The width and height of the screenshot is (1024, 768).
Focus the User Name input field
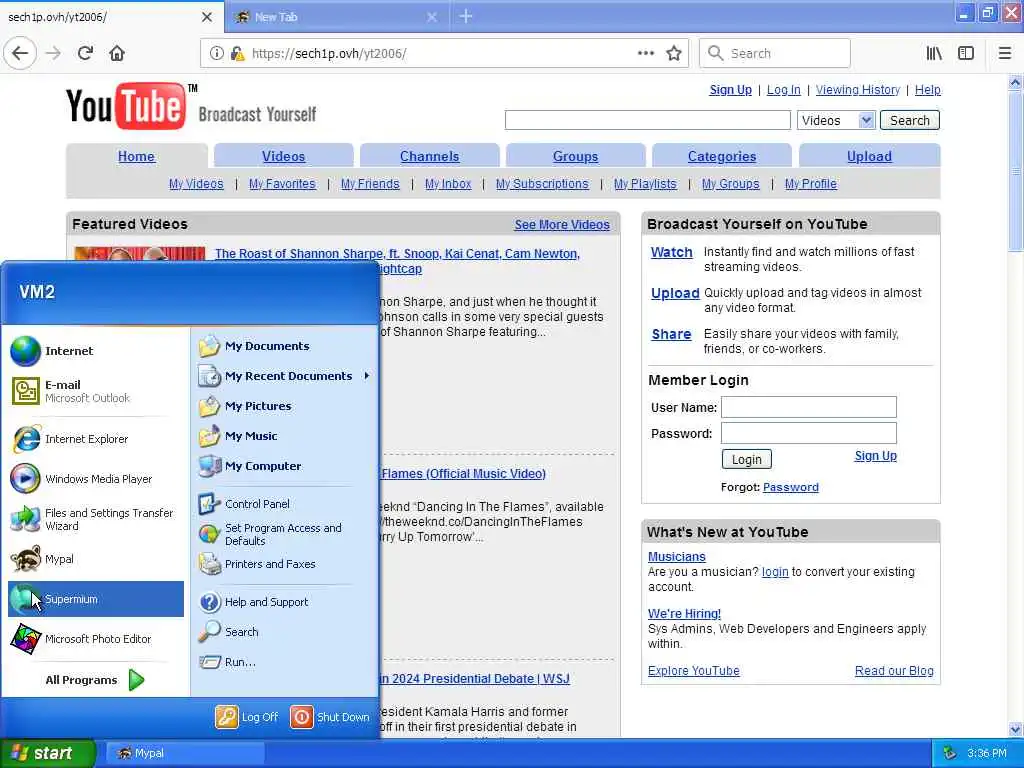pyautogui.click(x=808, y=407)
